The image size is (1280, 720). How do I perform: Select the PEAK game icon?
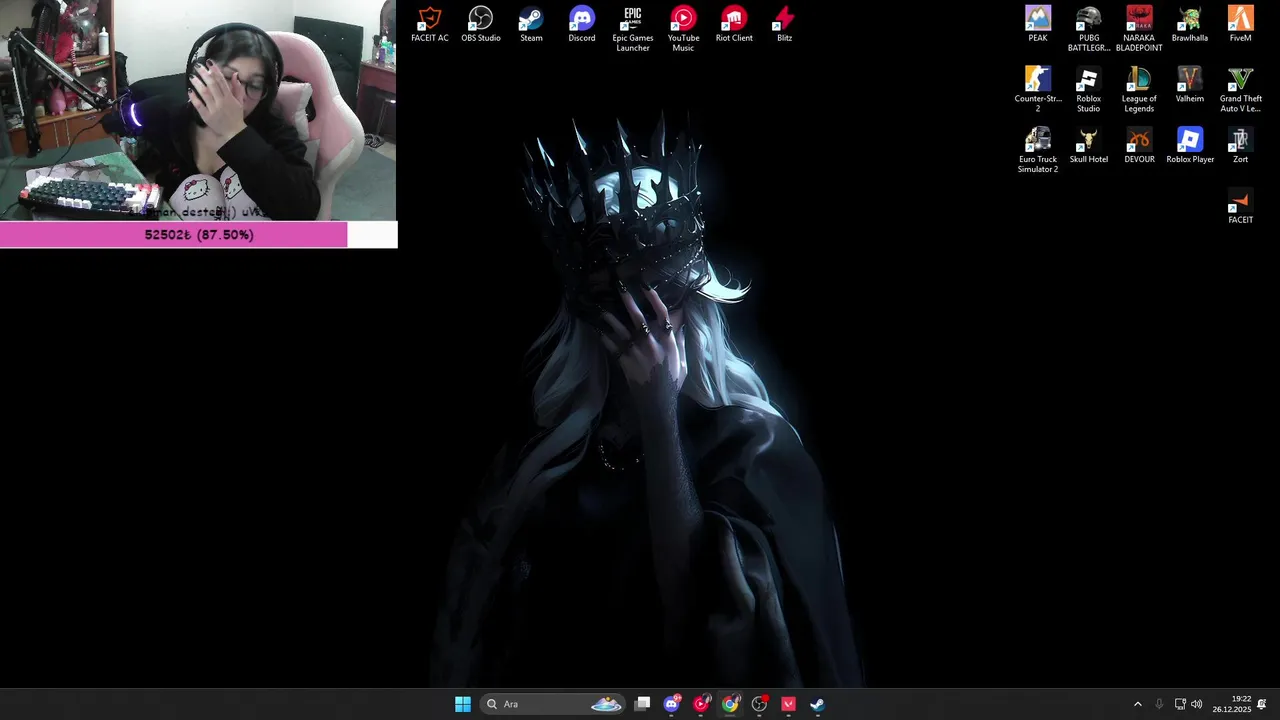[1038, 25]
